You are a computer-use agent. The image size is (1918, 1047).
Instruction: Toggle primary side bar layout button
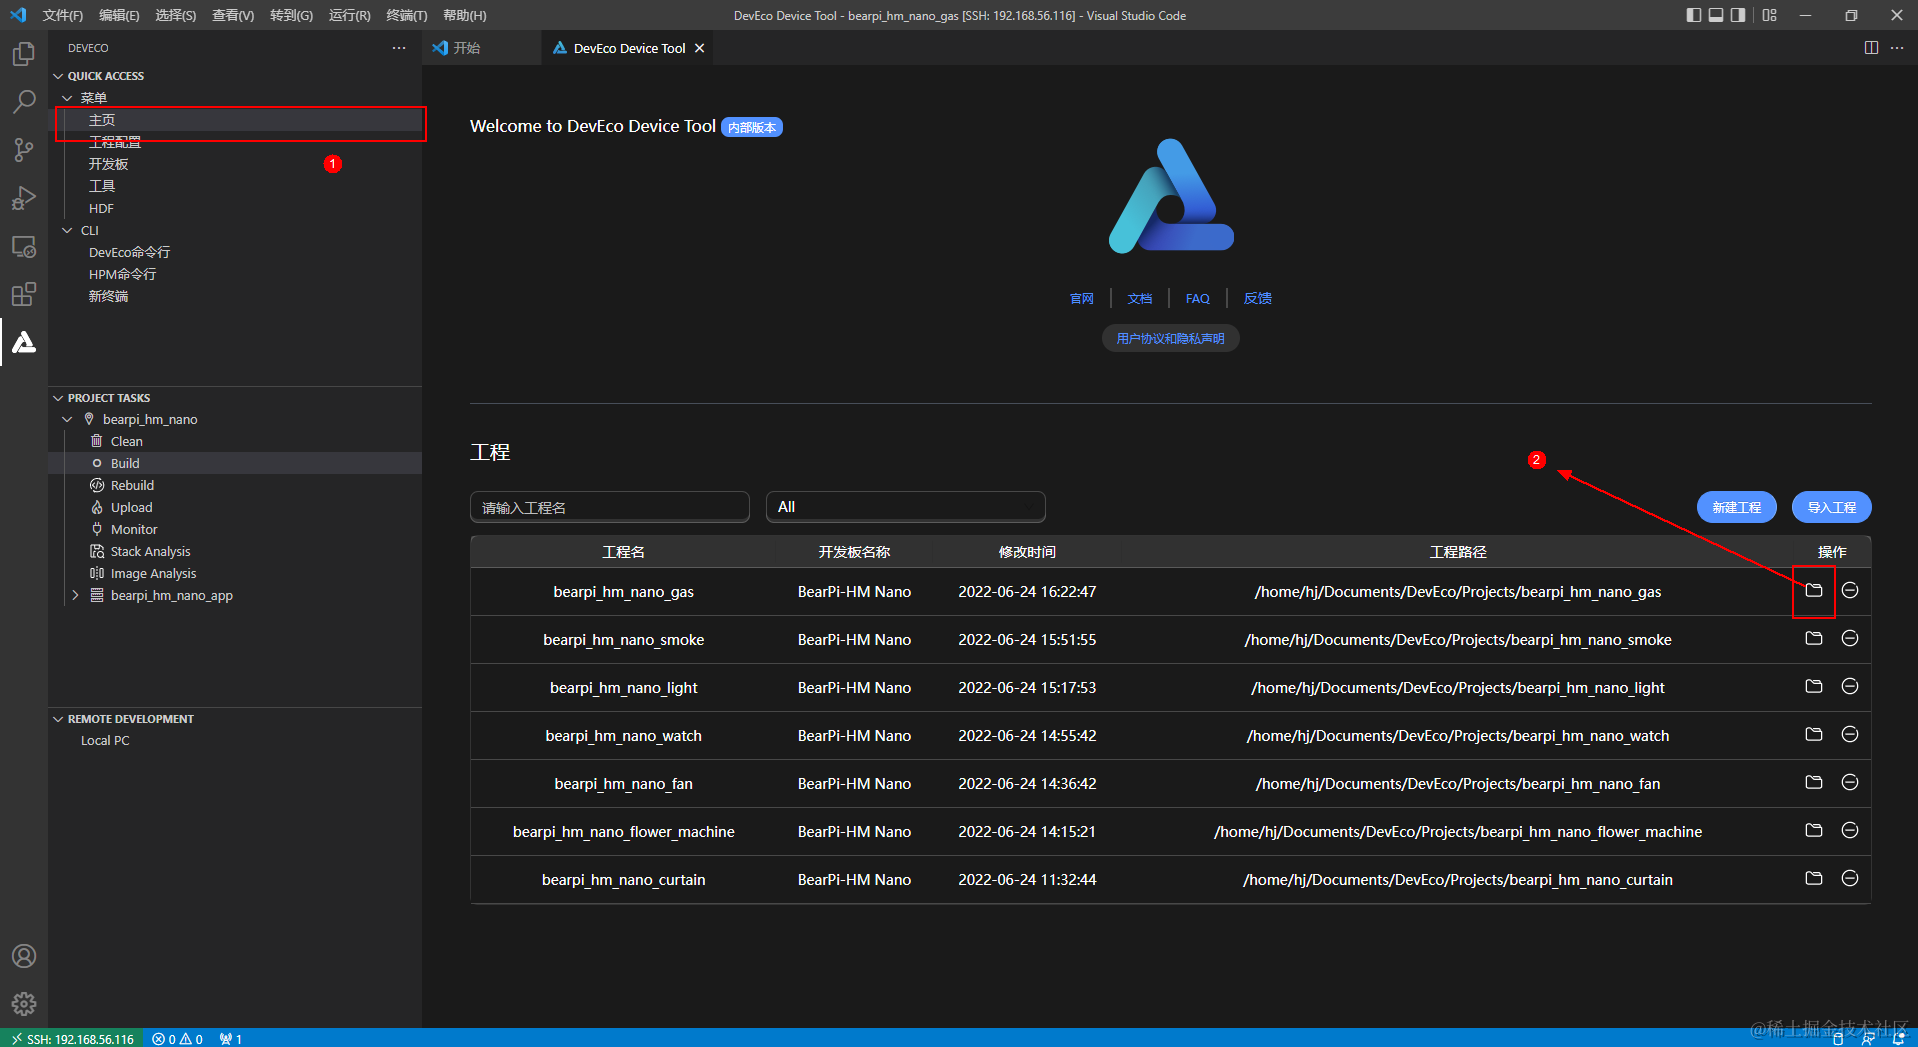(x=1693, y=15)
